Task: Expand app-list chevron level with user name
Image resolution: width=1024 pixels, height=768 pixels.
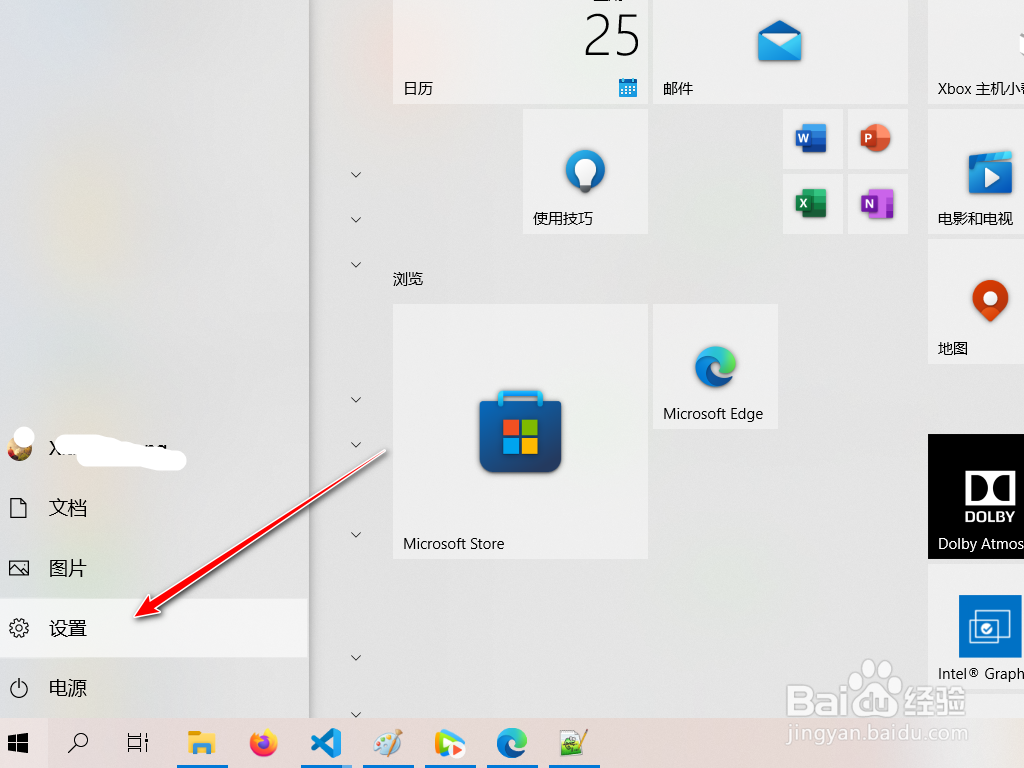Action: pos(356,445)
